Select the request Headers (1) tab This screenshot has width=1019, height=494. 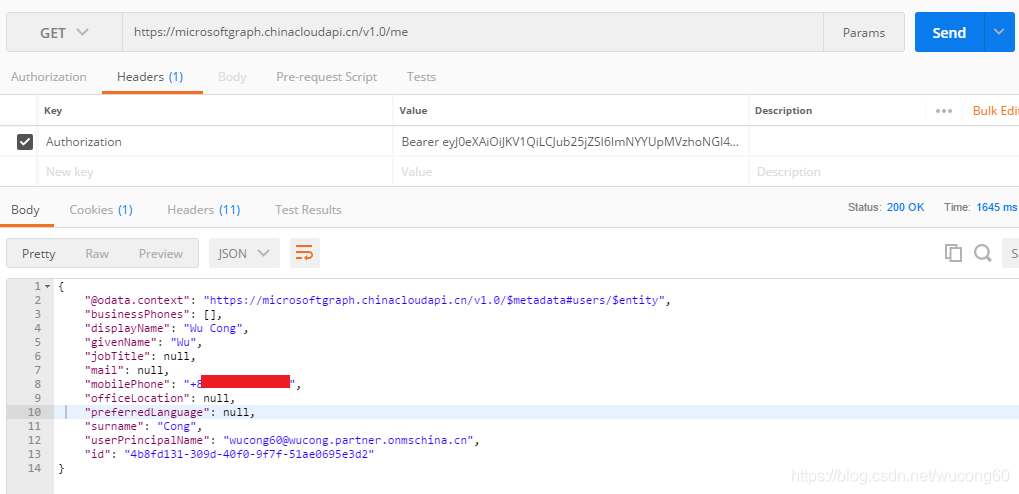[x=150, y=77]
